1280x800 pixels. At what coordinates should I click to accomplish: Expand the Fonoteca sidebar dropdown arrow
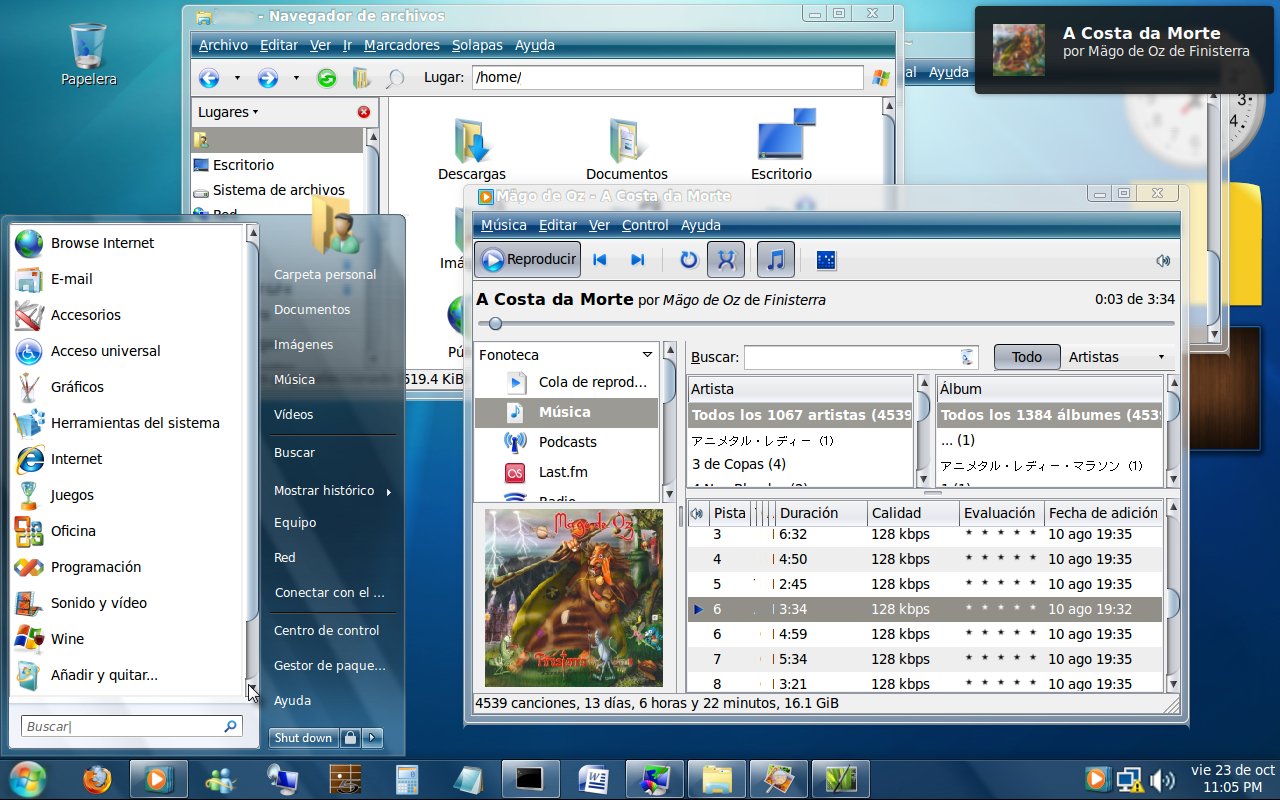point(647,354)
